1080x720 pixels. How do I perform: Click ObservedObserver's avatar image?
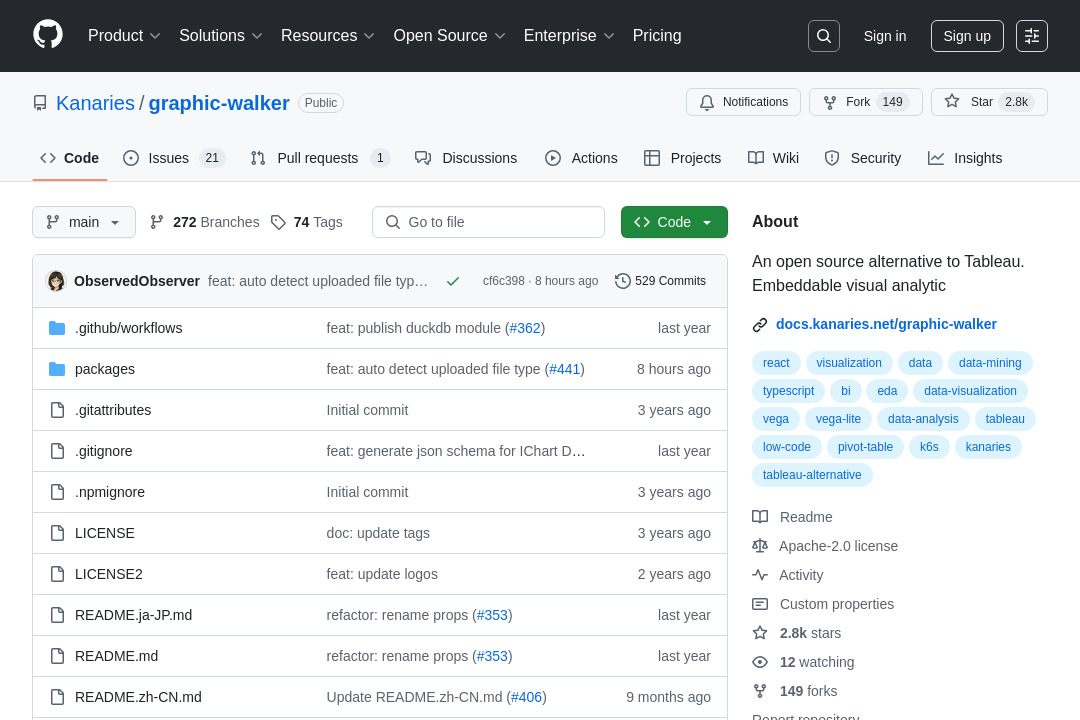pos(56,281)
